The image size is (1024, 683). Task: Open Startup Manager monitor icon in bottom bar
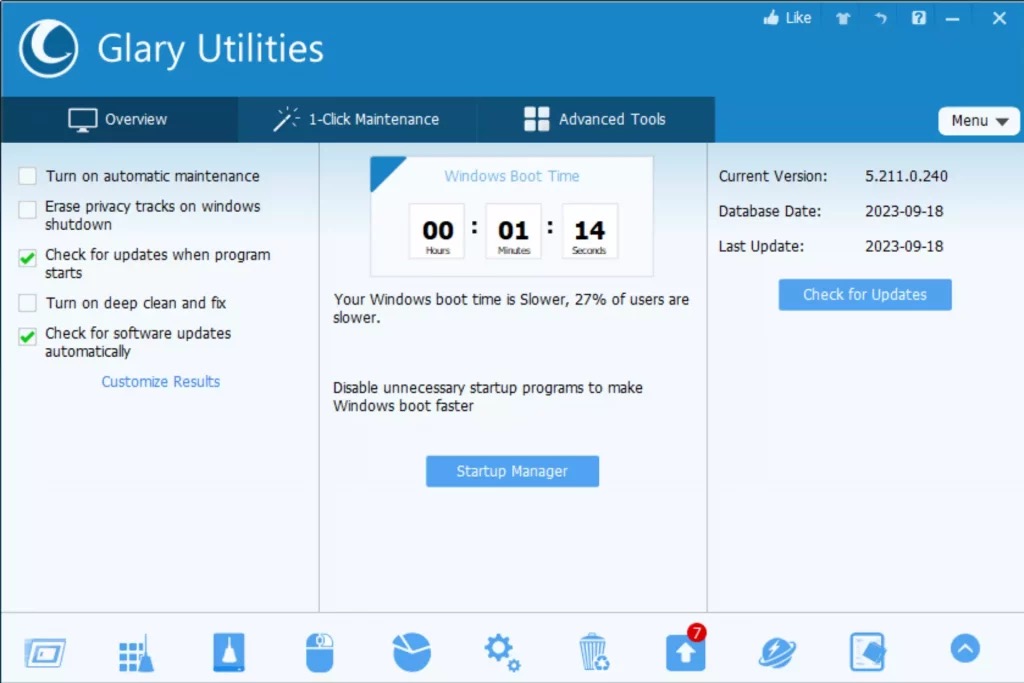45,652
